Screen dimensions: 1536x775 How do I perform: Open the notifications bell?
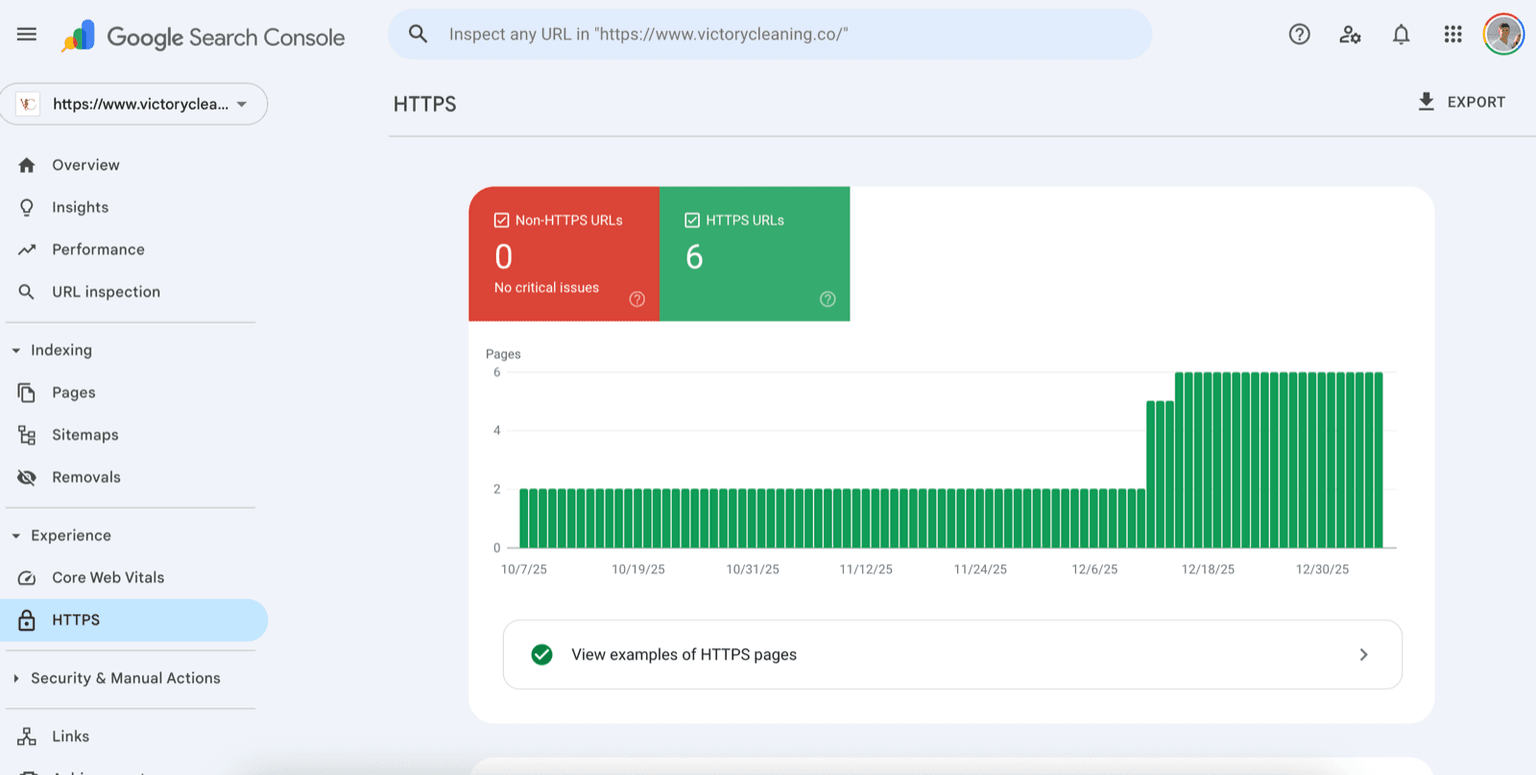(1401, 34)
